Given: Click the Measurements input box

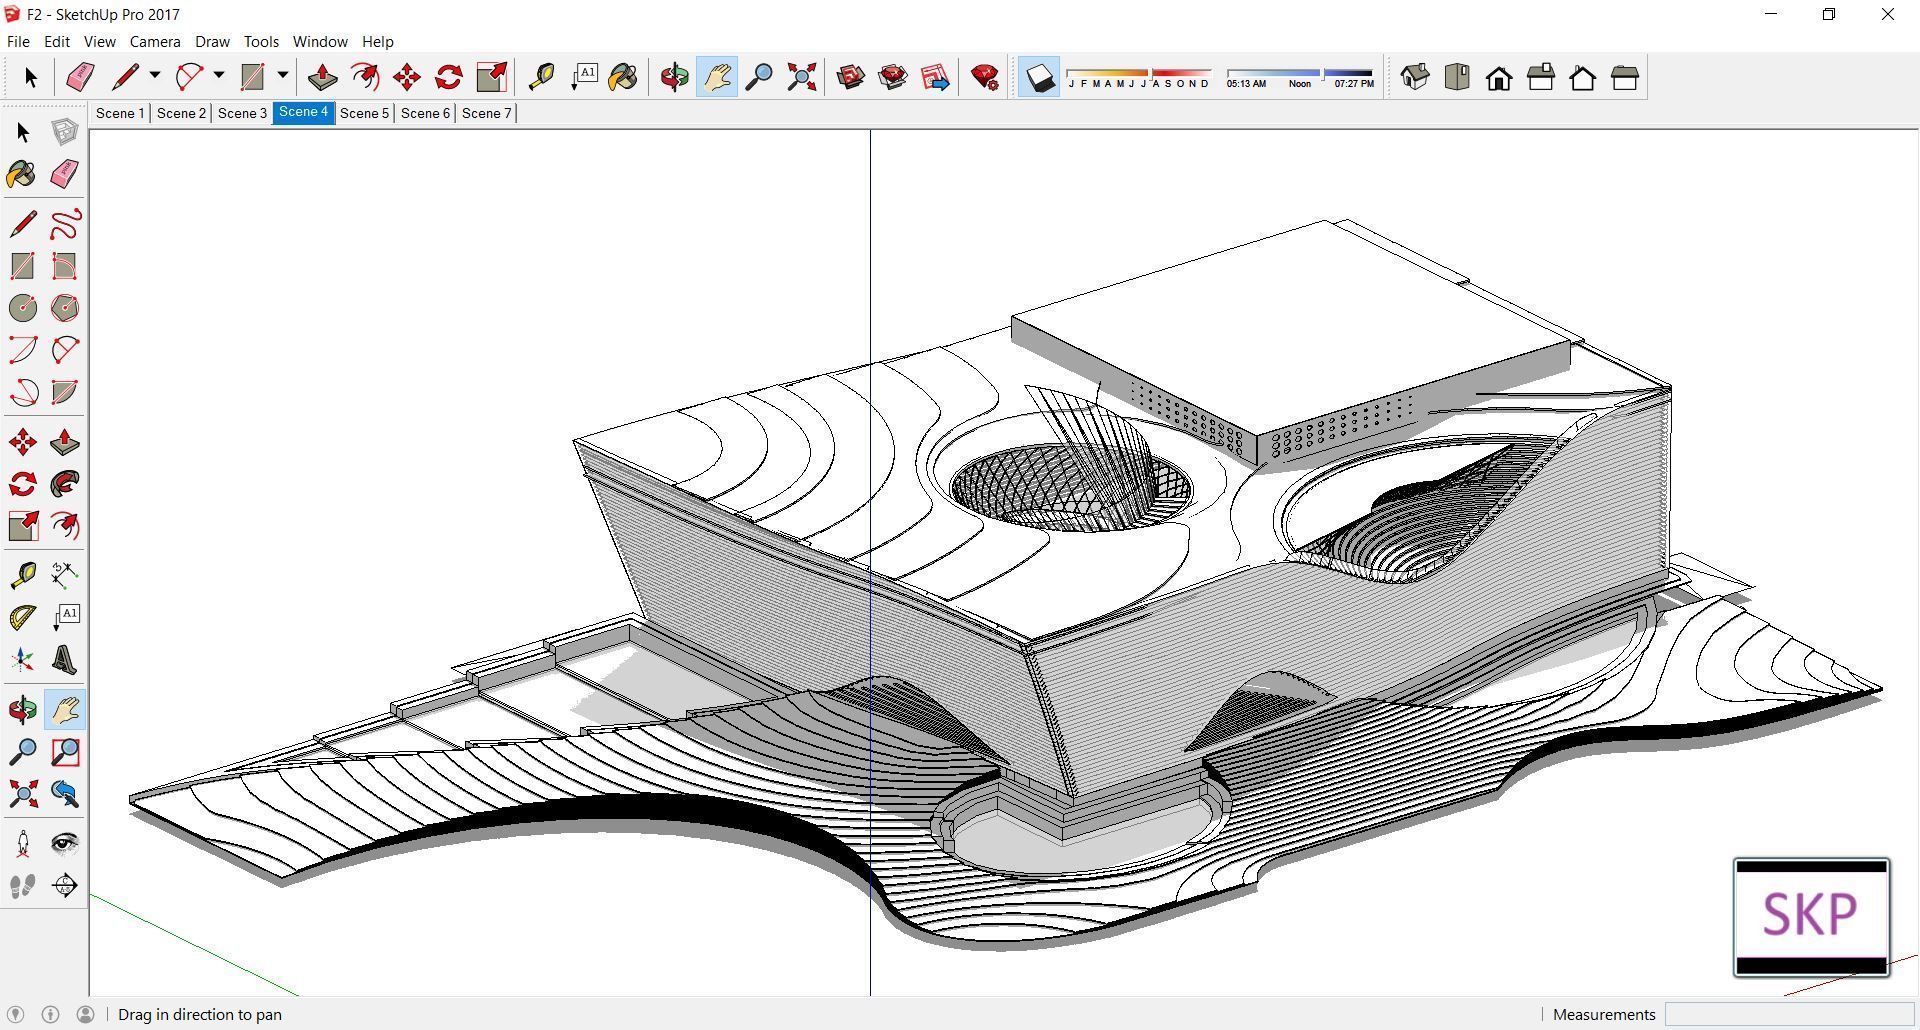Looking at the screenshot, I should pyautogui.click(x=1788, y=1014).
